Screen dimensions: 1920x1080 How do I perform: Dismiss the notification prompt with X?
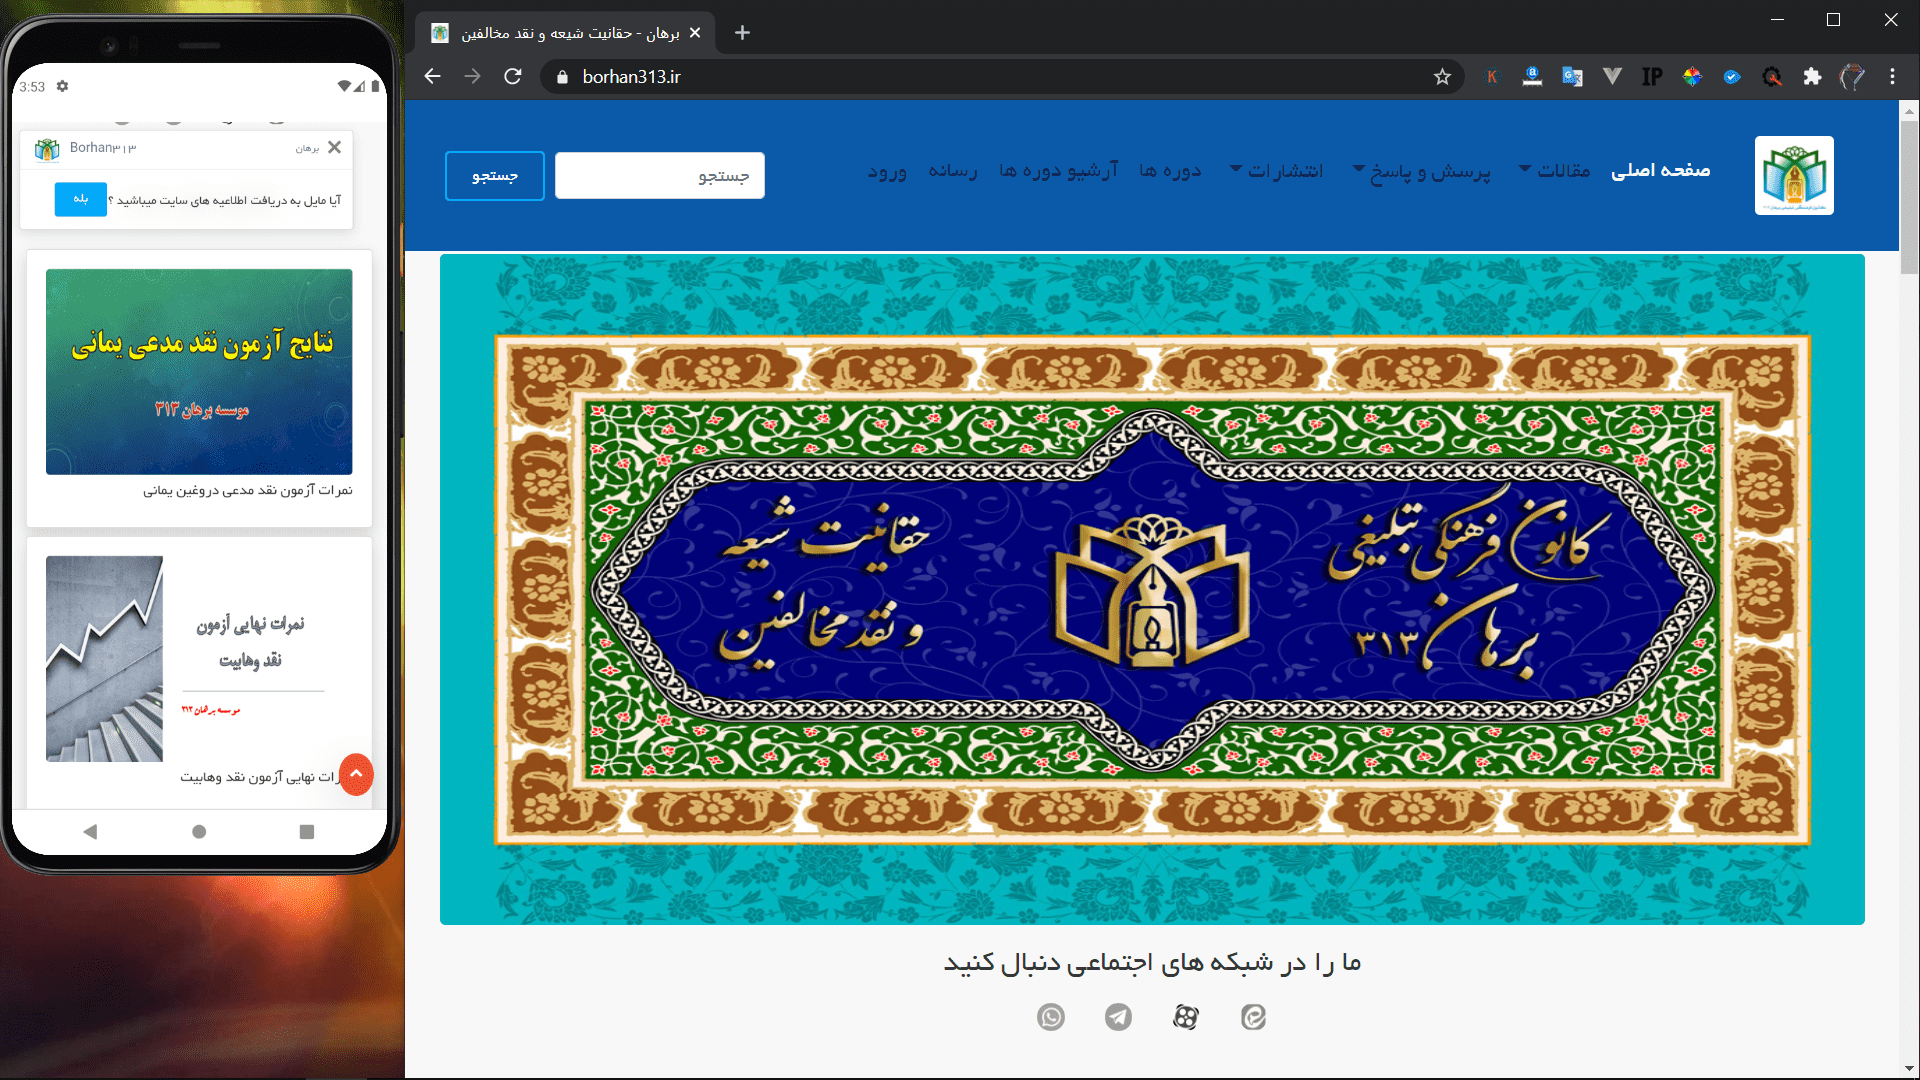click(x=334, y=147)
